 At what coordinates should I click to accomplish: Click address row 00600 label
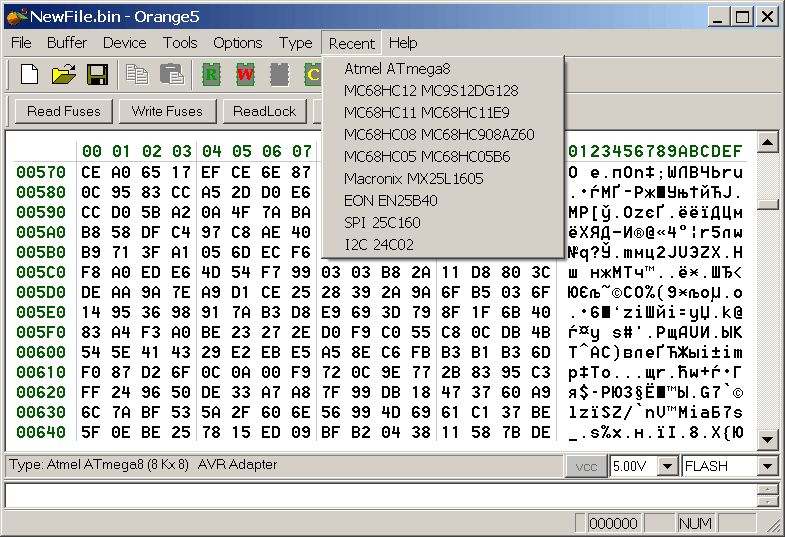[41, 352]
